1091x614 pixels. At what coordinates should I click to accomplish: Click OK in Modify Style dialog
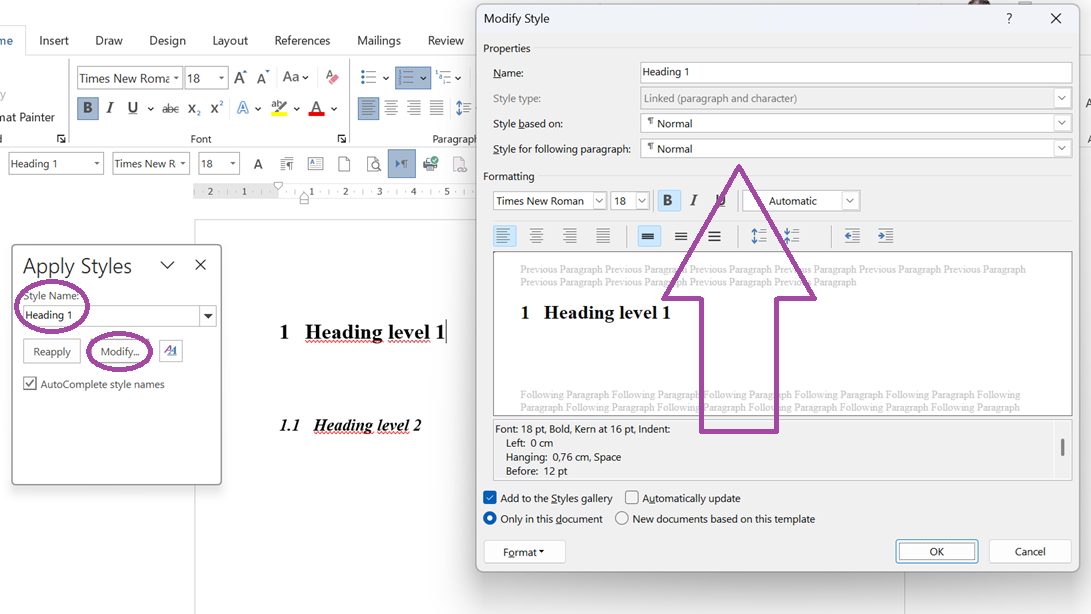point(937,551)
